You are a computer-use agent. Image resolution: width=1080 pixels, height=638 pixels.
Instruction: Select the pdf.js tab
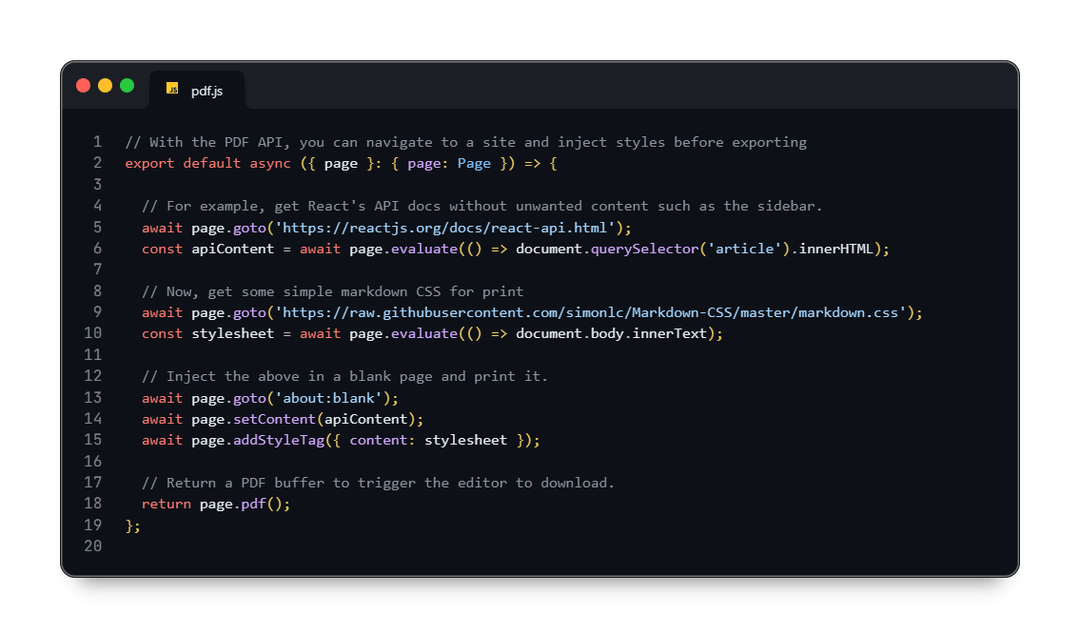pyautogui.click(x=205, y=90)
